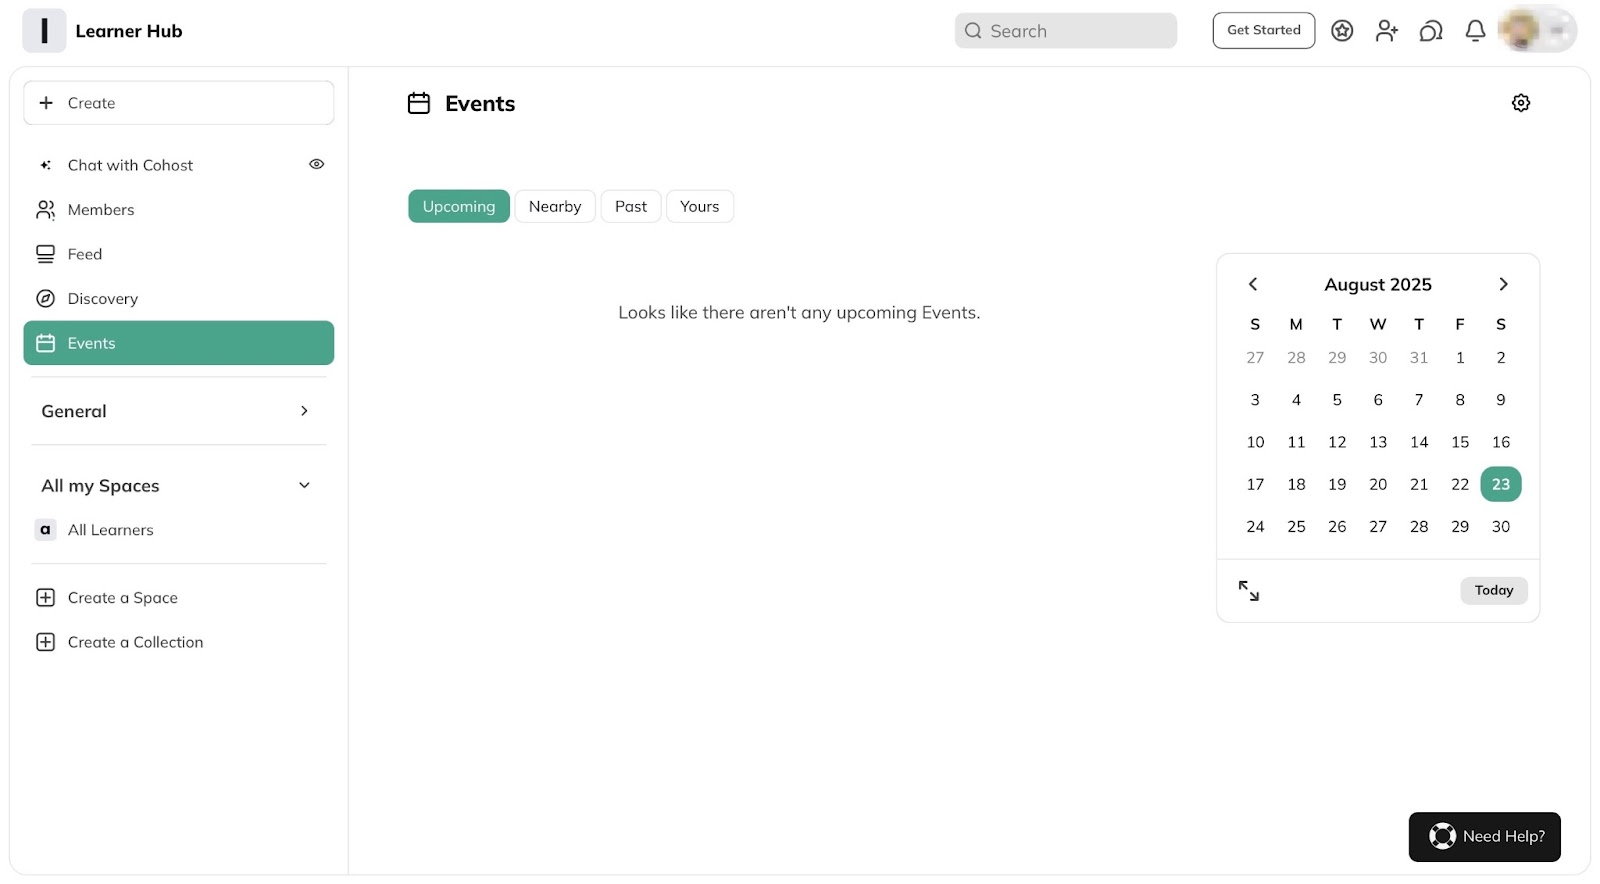The width and height of the screenshot is (1600, 884).
Task: Open the All Learners space
Action: [179, 530]
